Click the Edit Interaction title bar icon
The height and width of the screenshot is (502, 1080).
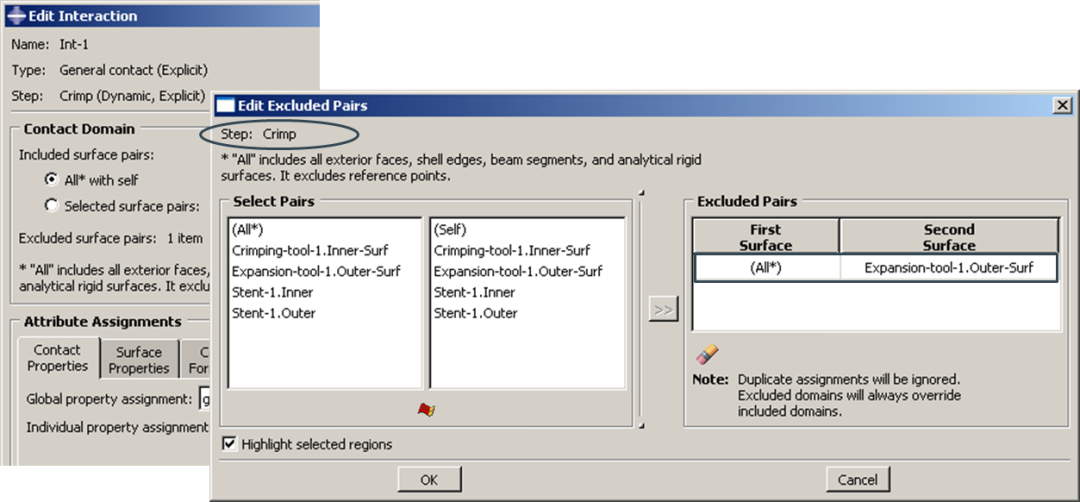[x=16, y=15]
